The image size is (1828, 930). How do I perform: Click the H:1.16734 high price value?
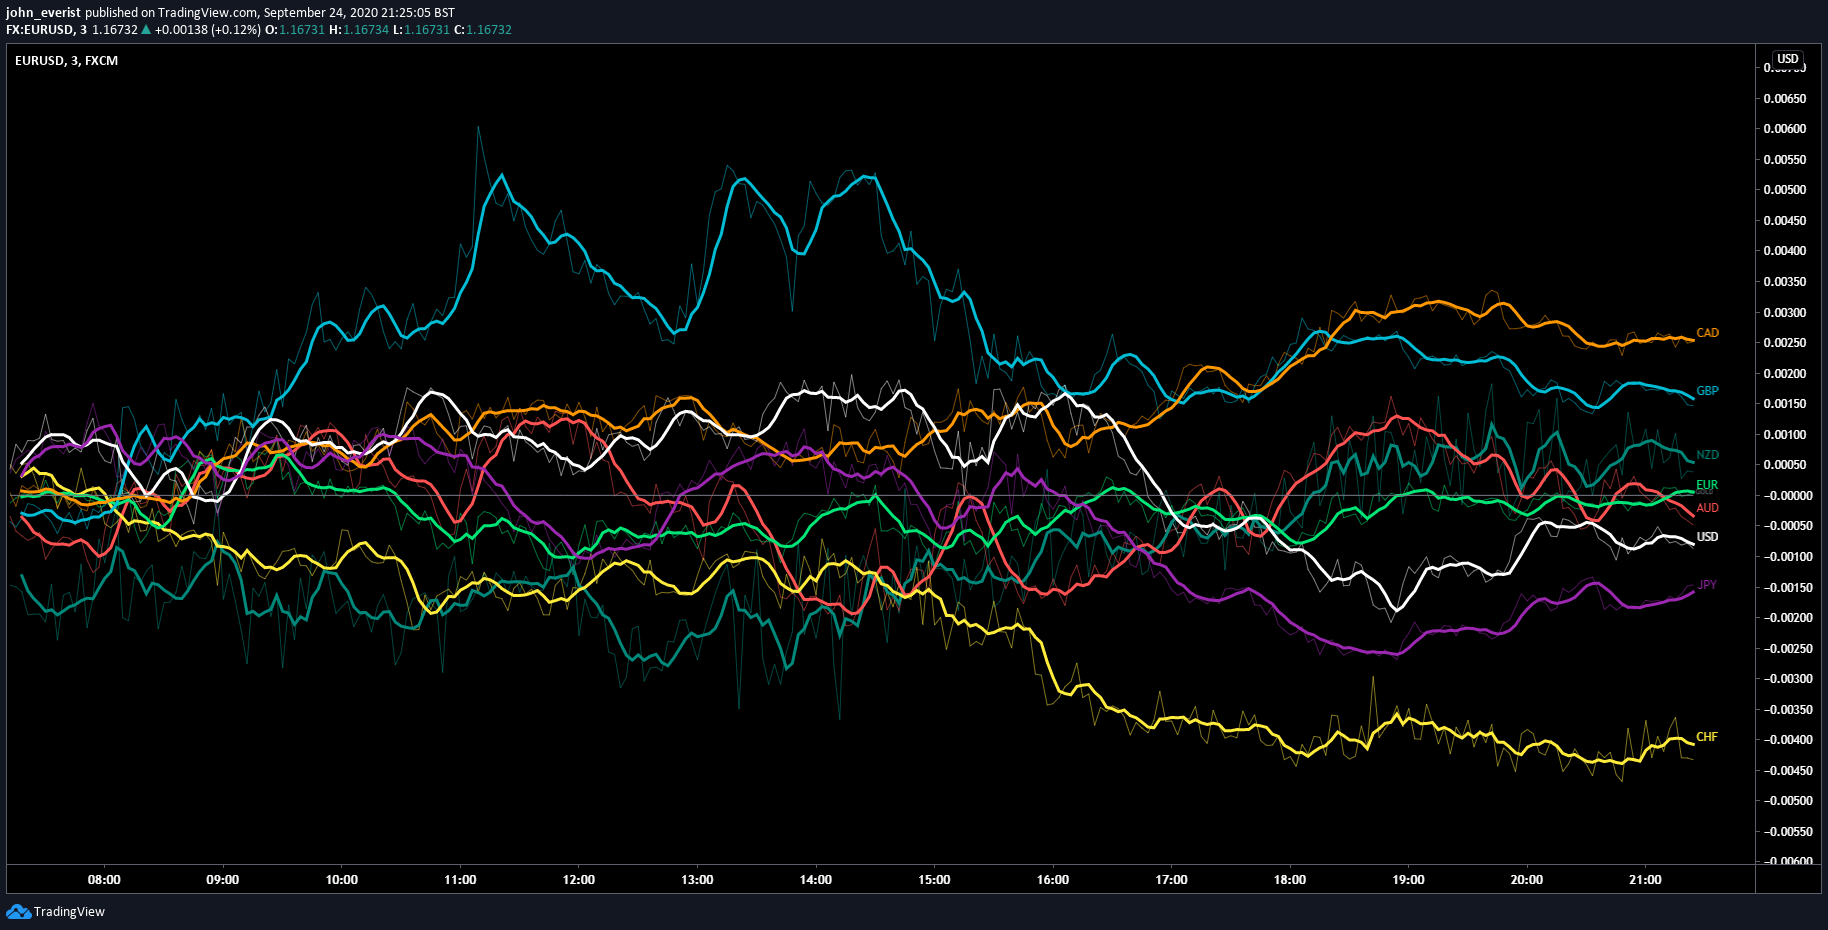(x=359, y=30)
